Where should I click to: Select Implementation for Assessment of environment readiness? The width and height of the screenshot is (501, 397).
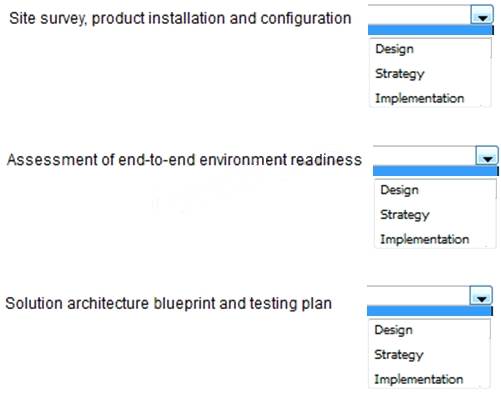[x=425, y=239]
